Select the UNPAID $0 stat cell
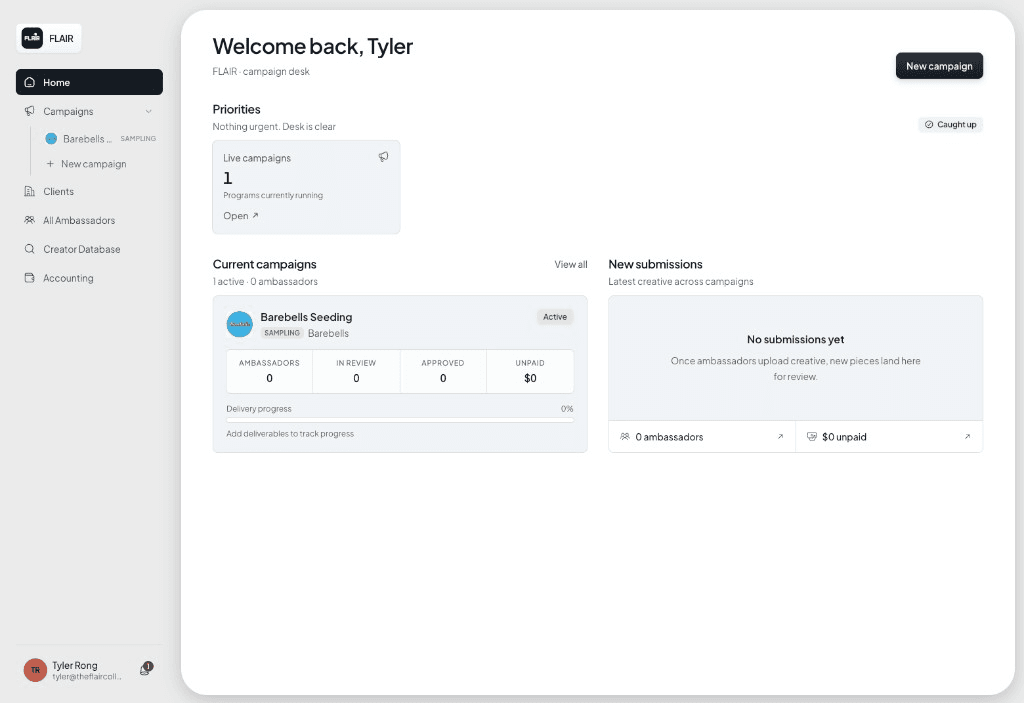The height and width of the screenshot is (703, 1024). coord(530,372)
